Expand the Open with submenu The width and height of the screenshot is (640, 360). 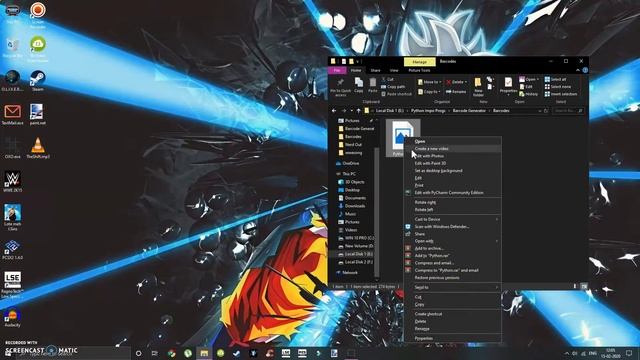(452, 241)
